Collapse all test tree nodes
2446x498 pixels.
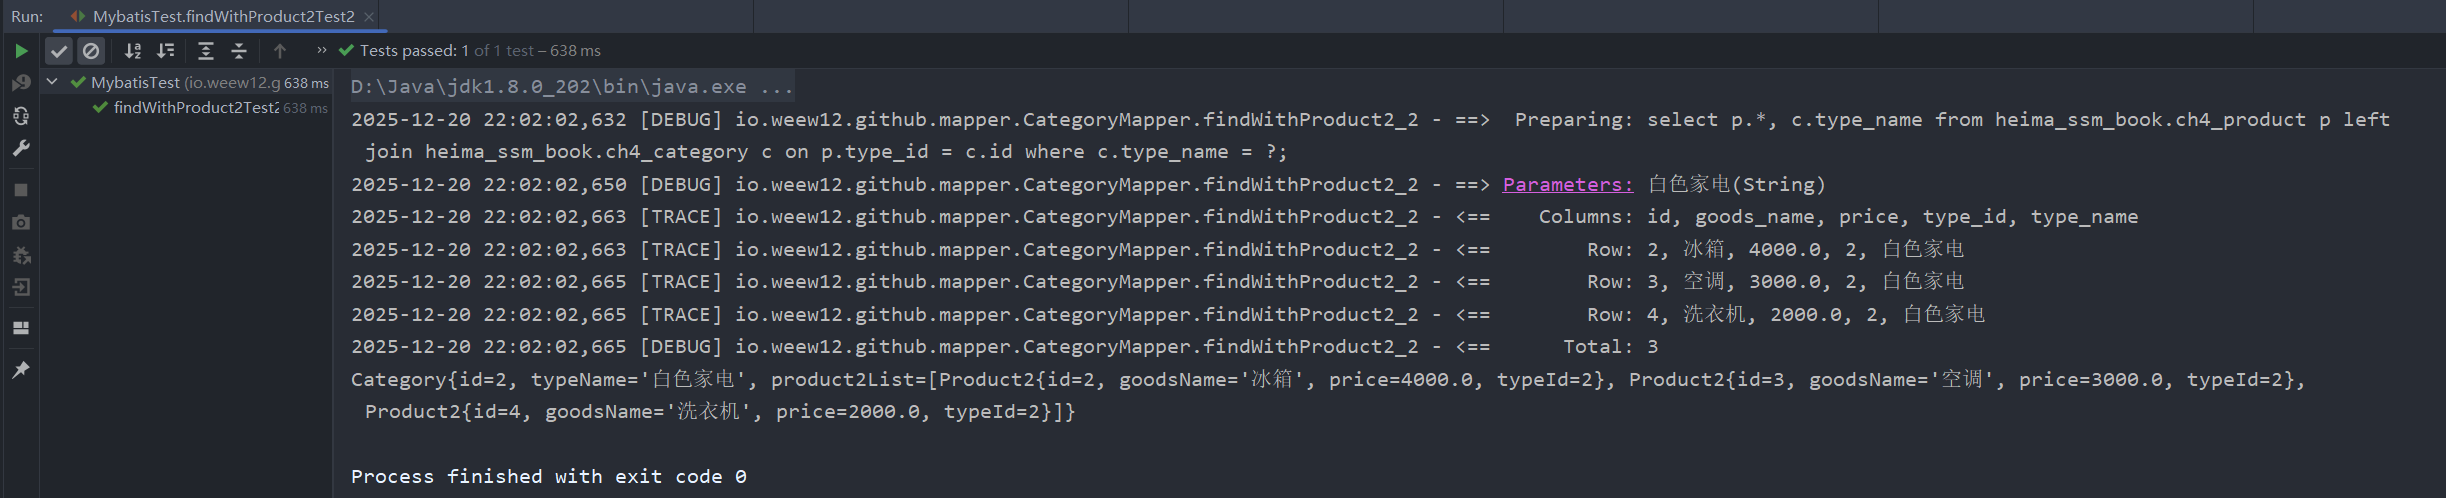[239, 51]
